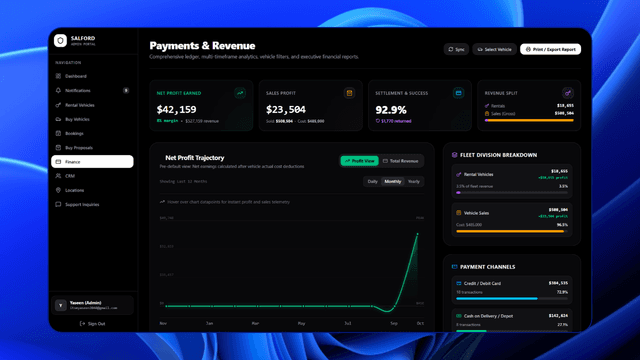The image size is (640, 360).
Task: Click the Credit / Debit Card icon
Action: pyautogui.click(x=459, y=283)
